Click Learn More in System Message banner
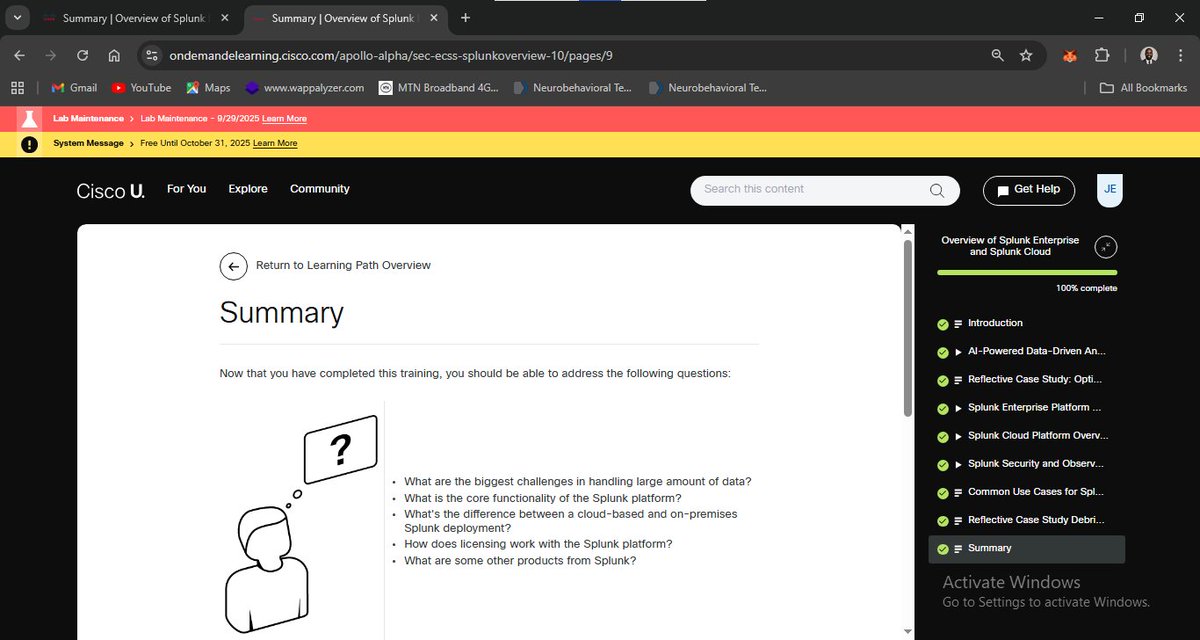 (275, 144)
